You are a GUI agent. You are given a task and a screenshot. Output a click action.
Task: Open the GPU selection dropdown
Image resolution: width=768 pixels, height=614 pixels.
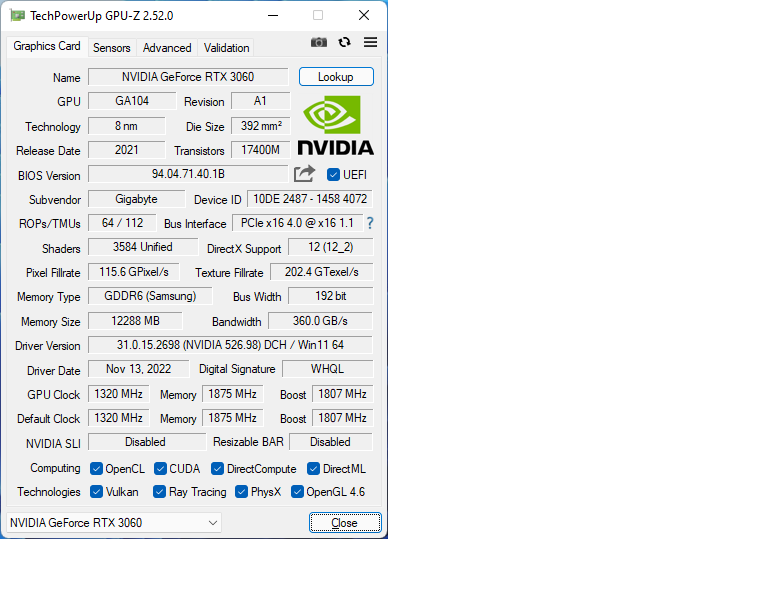tap(114, 523)
